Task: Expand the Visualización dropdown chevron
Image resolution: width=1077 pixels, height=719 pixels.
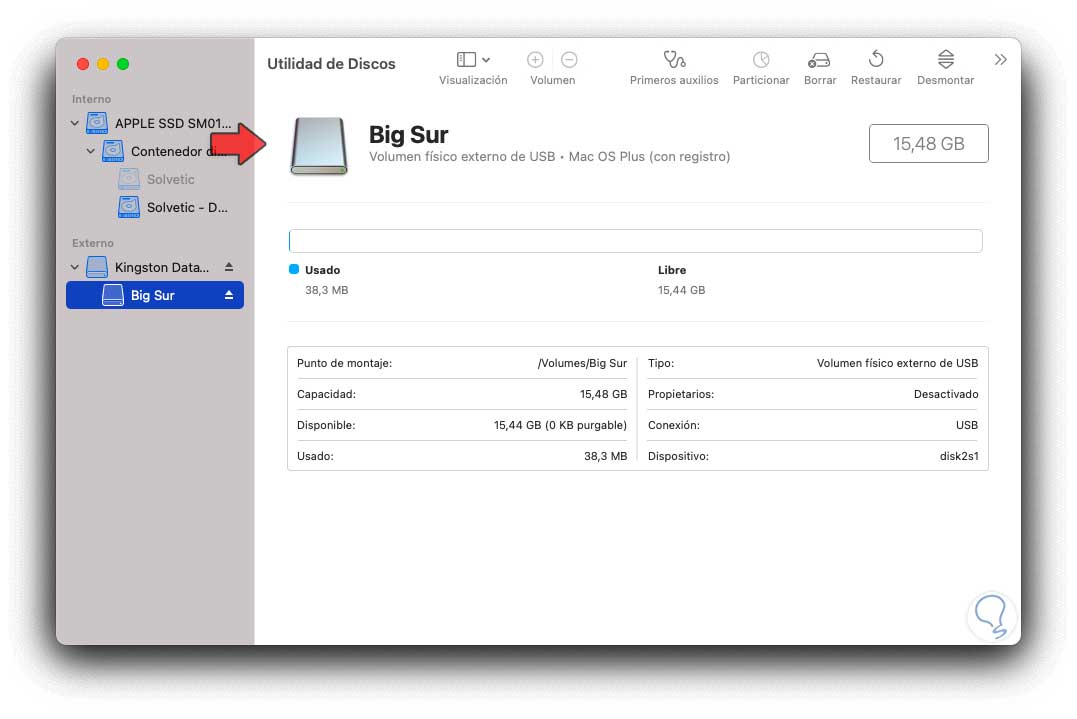Action: [486, 60]
